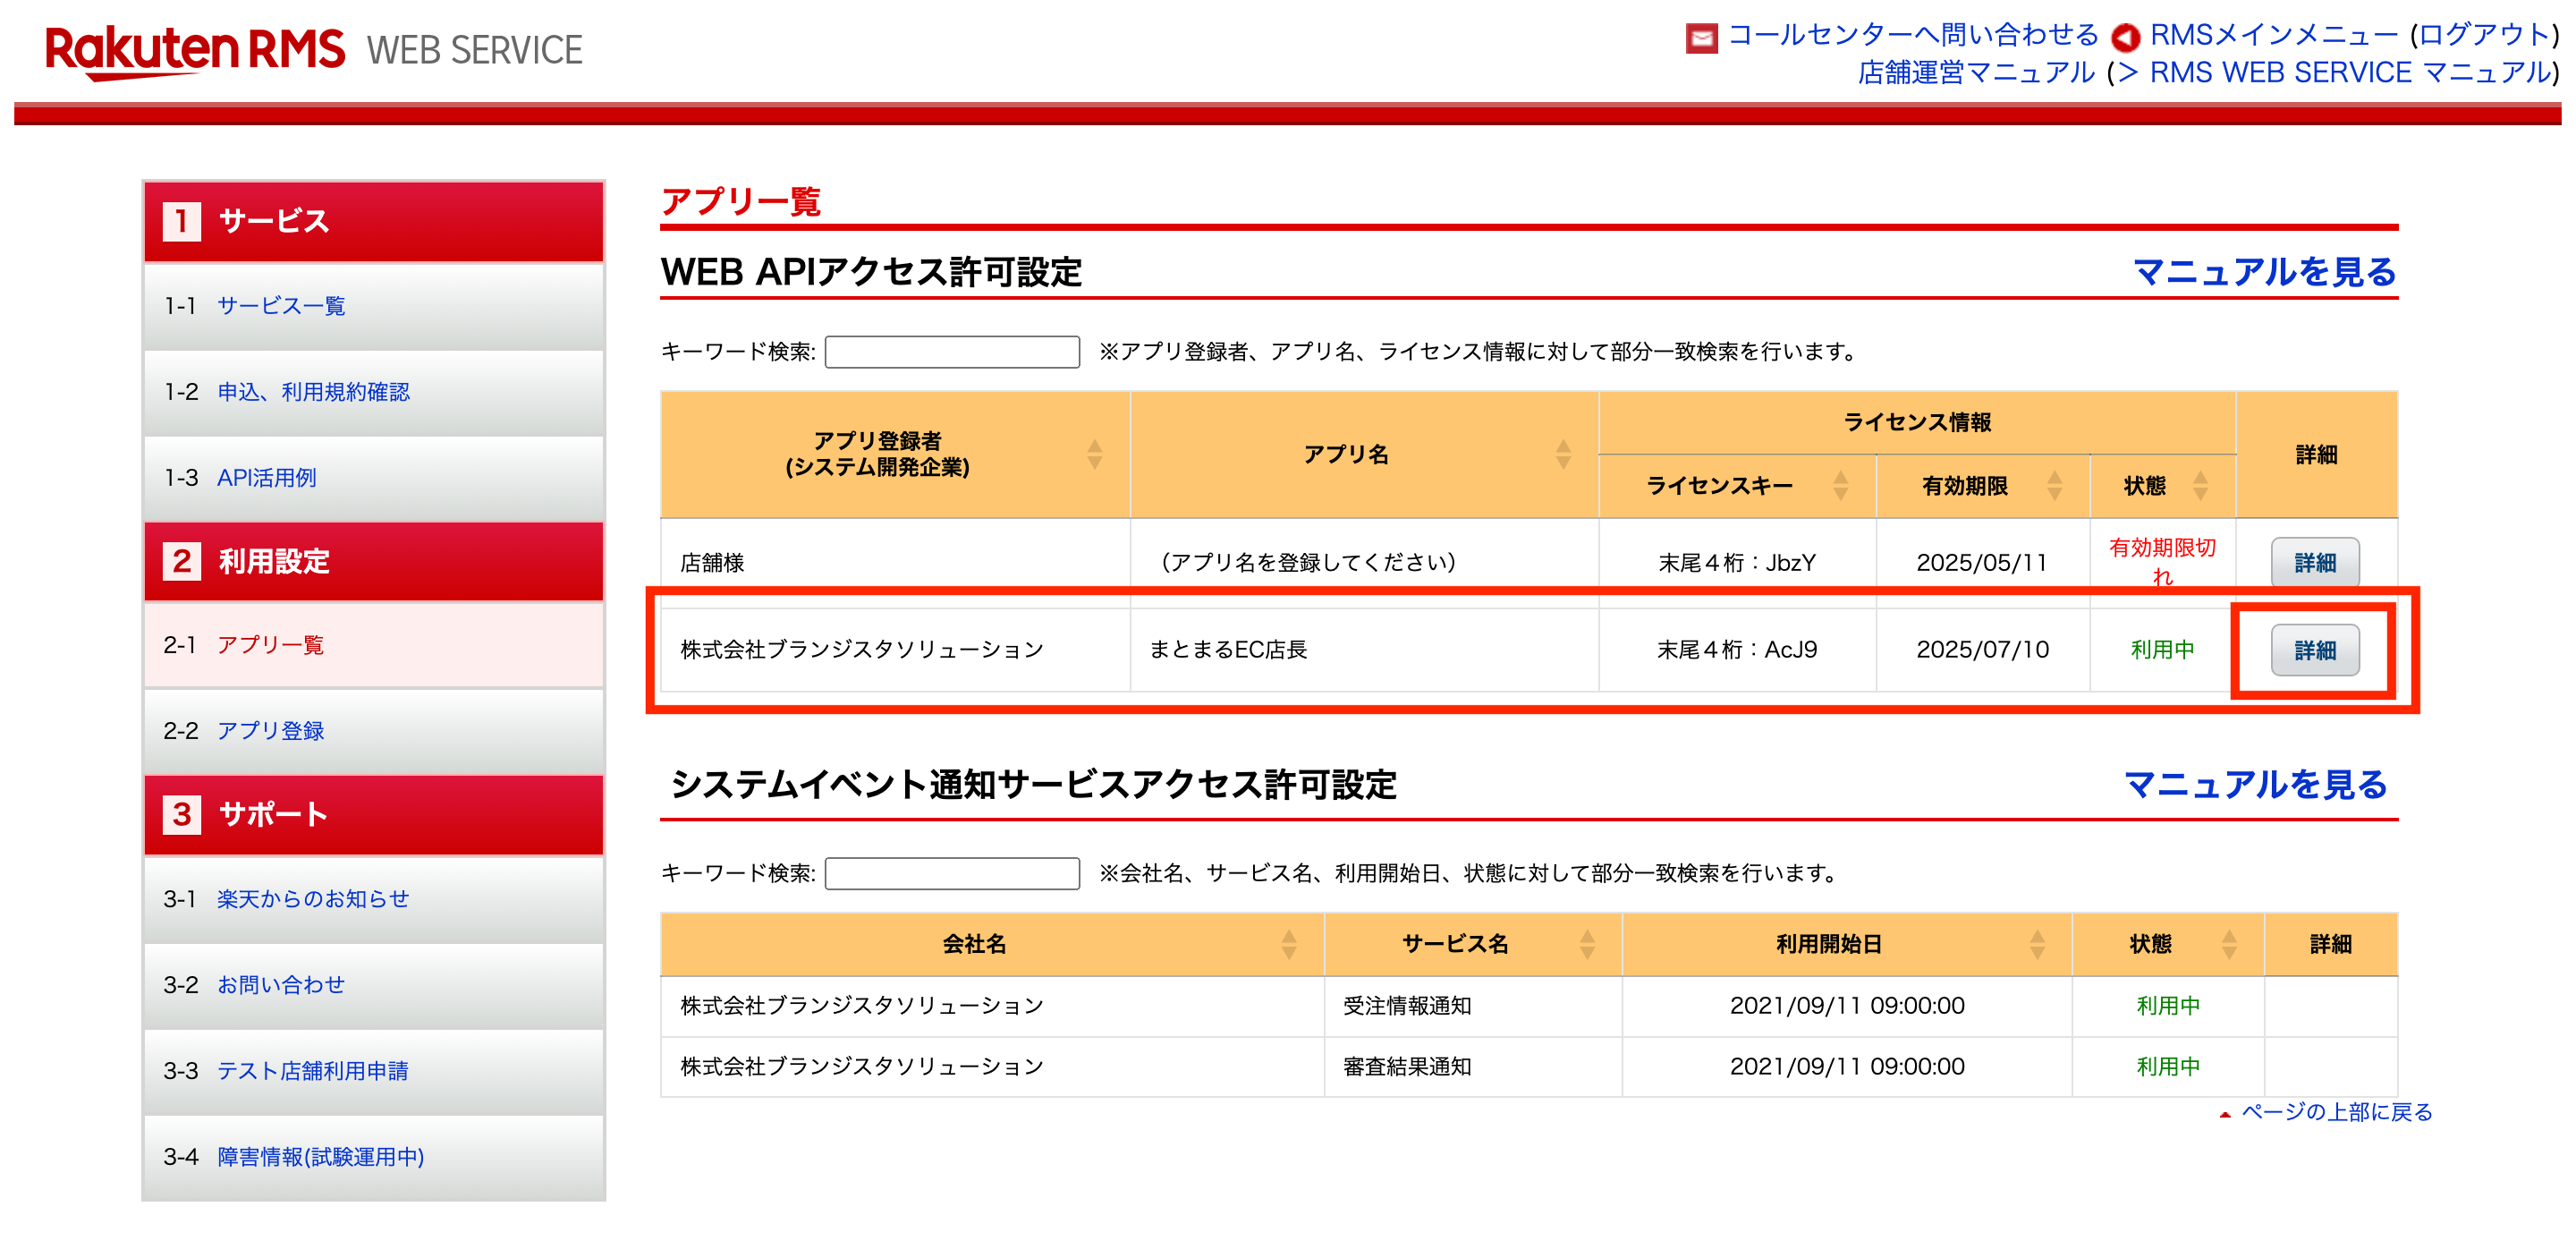Select 2025/07/10 expiry date cell

pyautogui.click(x=1982, y=650)
